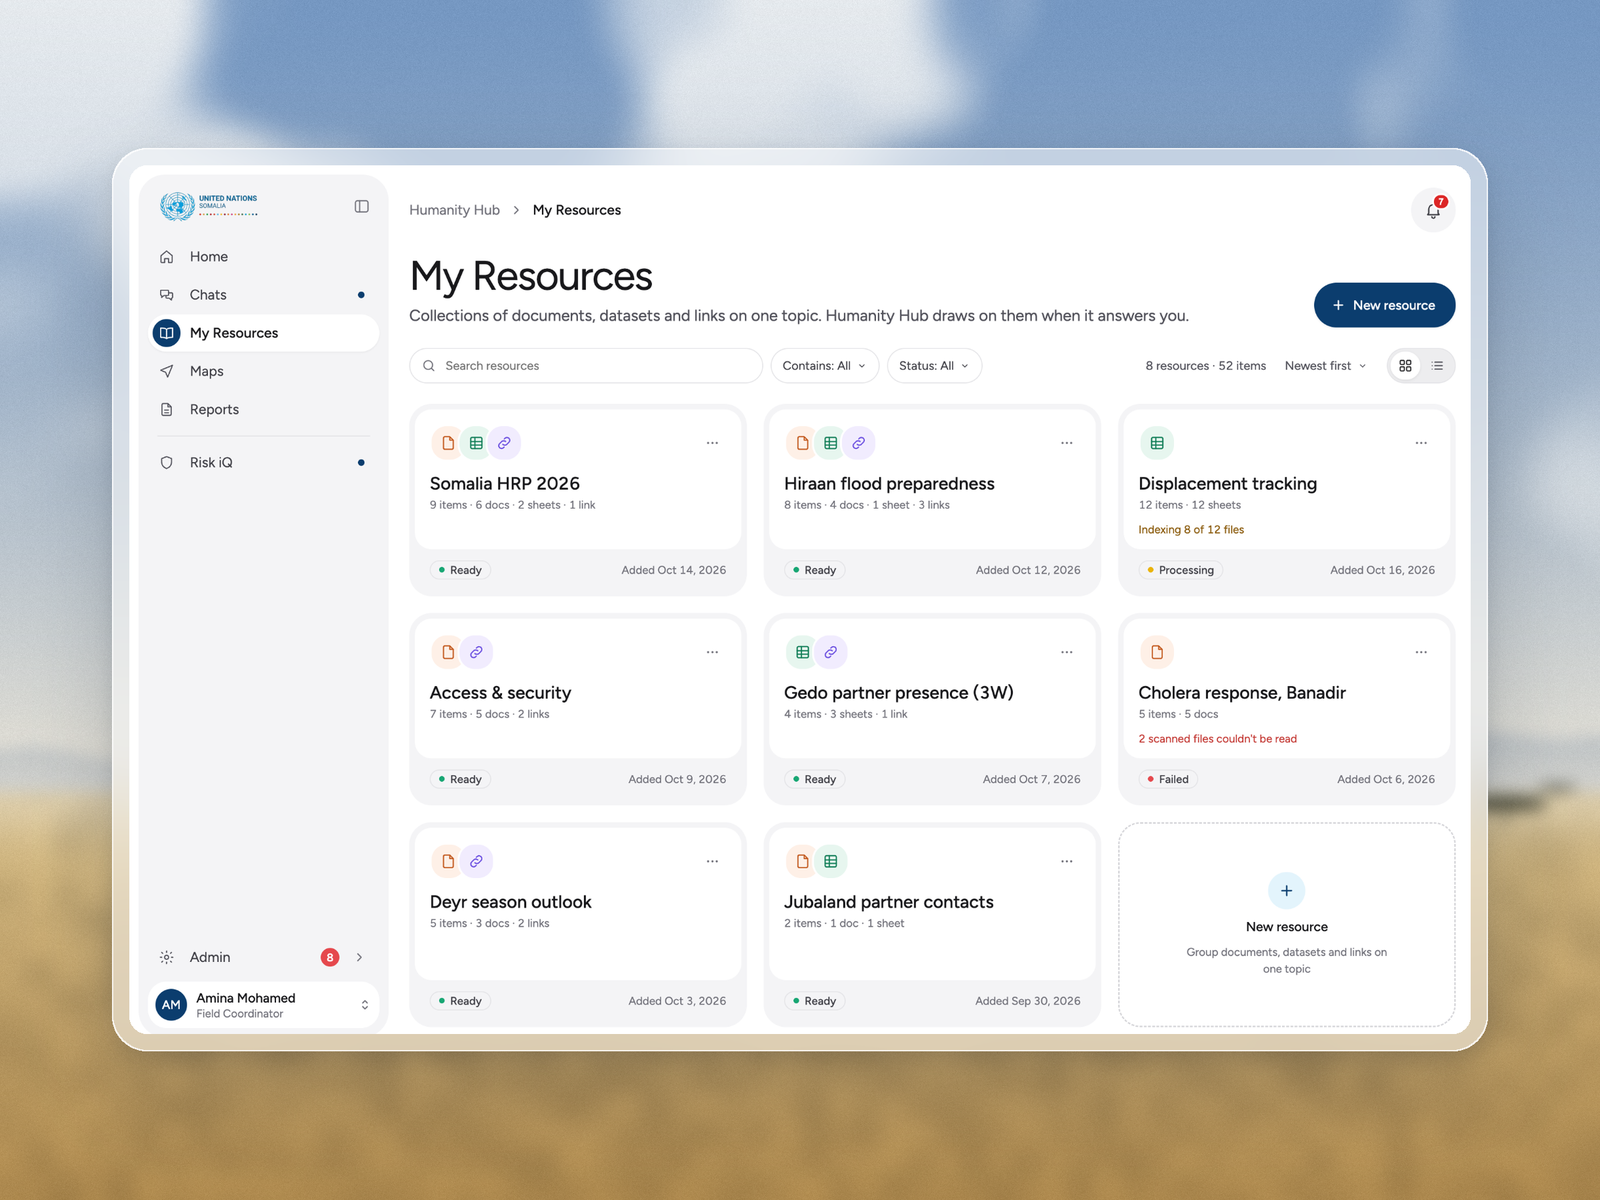This screenshot has height=1200, width=1600.
Task: Open the Contains: All filter dropdown
Action: click(x=824, y=366)
